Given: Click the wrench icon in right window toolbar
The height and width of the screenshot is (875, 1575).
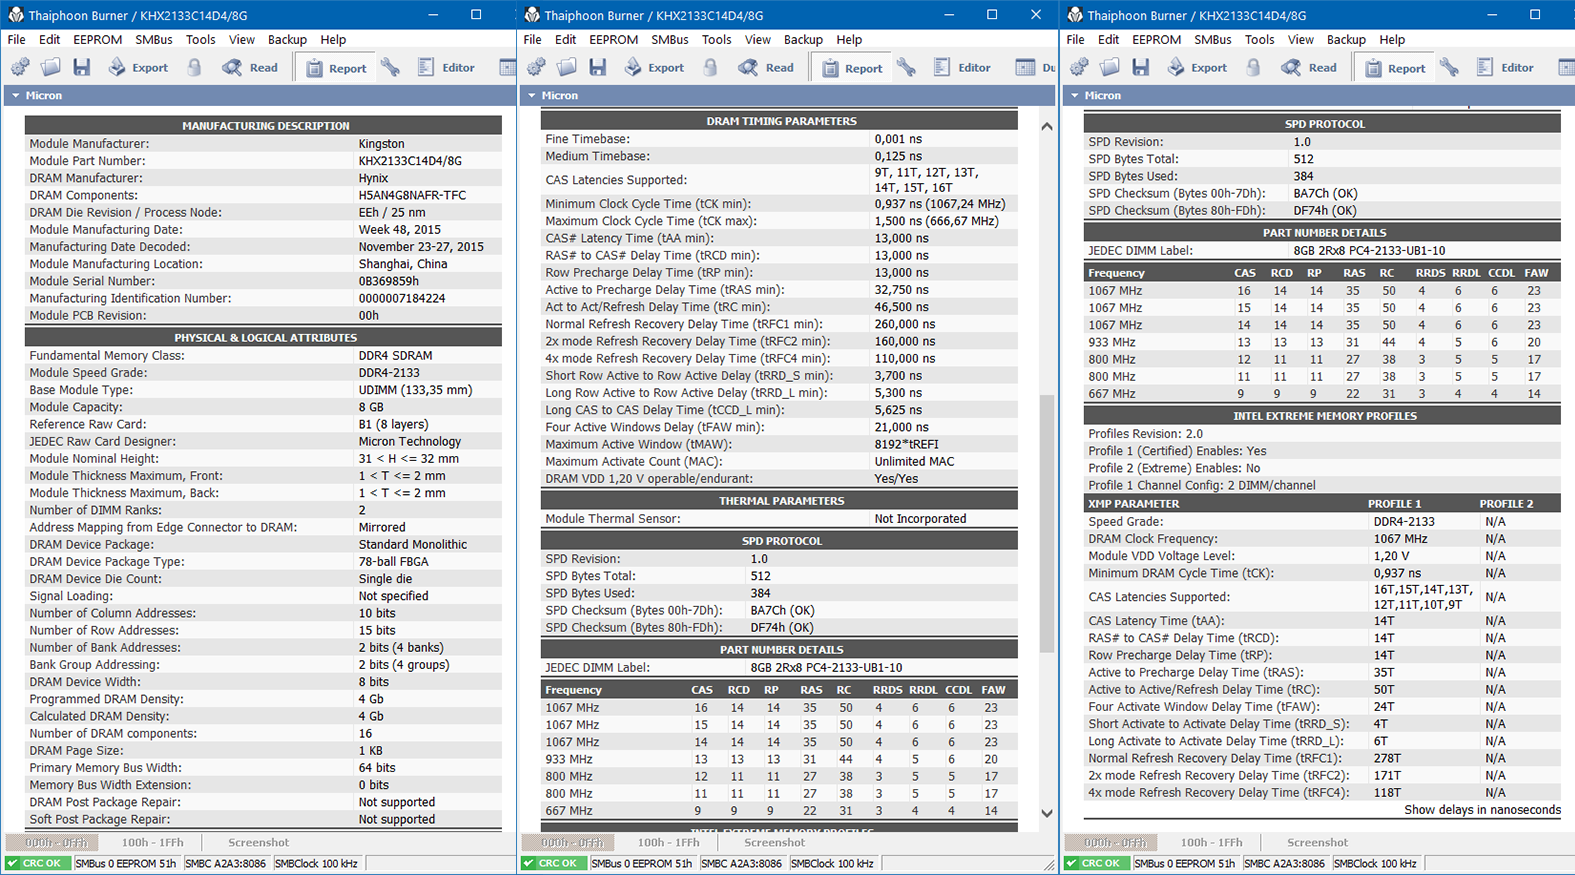Looking at the screenshot, I should click(x=1449, y=67).
